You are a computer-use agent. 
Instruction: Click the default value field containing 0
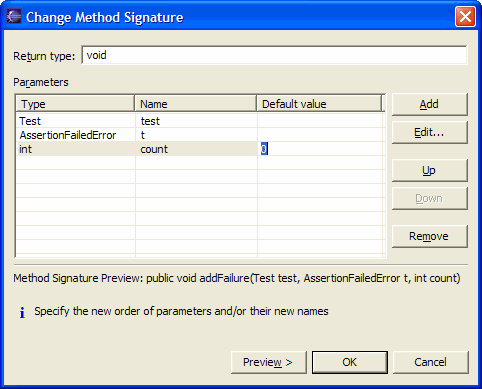[x=320, y=149]
